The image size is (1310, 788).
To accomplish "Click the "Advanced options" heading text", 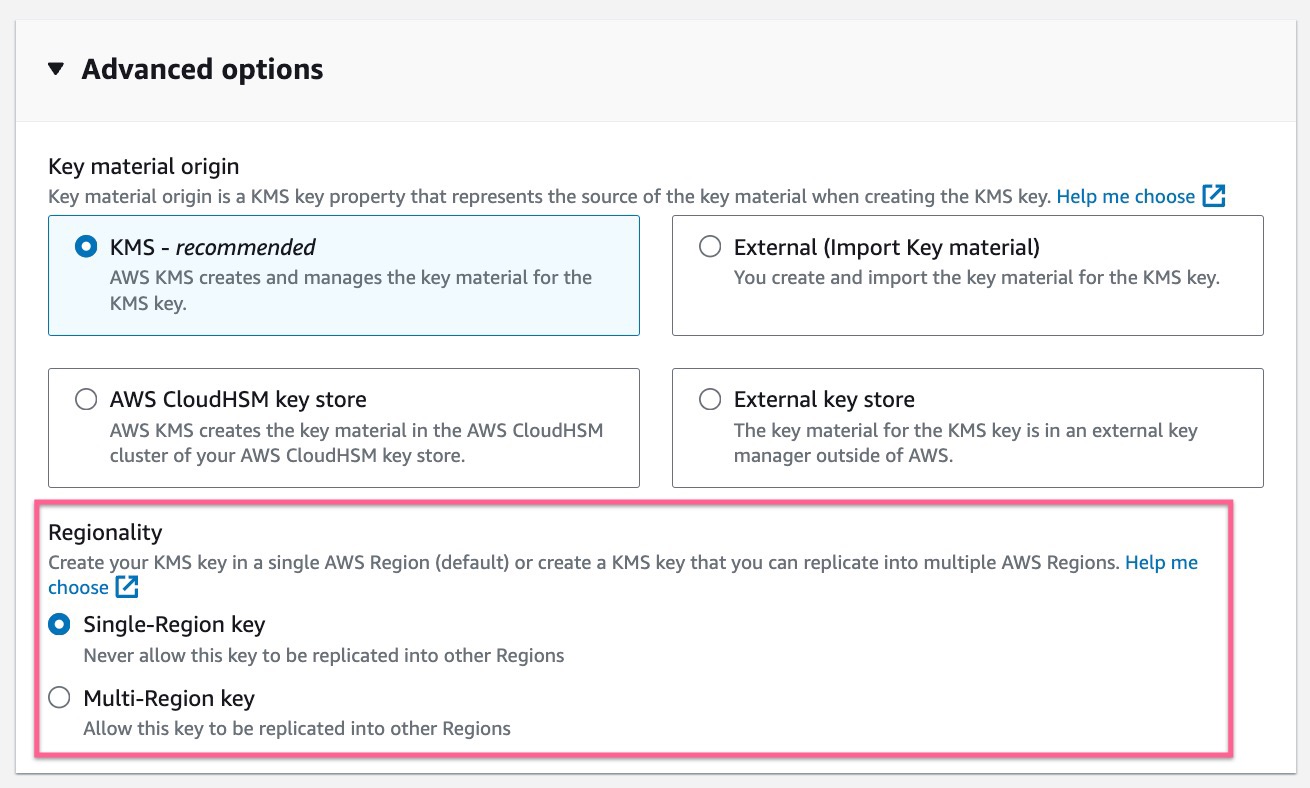I will [203, 70].
